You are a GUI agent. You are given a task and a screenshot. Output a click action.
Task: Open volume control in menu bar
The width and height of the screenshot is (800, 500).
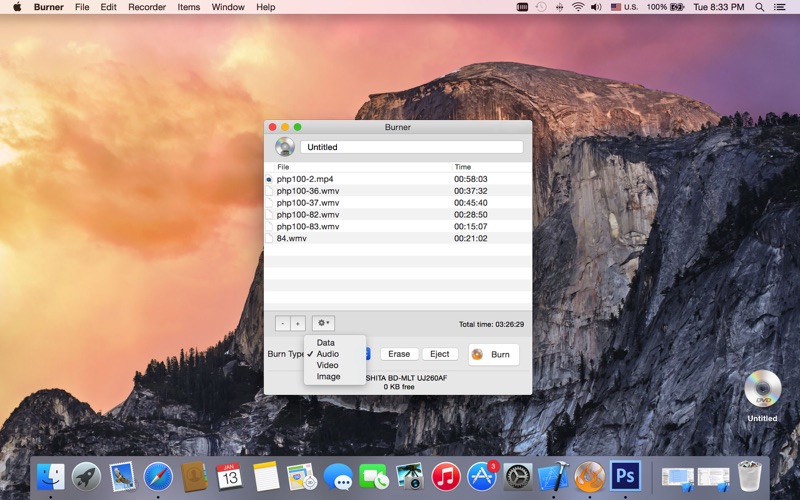[x=596, y=7]
